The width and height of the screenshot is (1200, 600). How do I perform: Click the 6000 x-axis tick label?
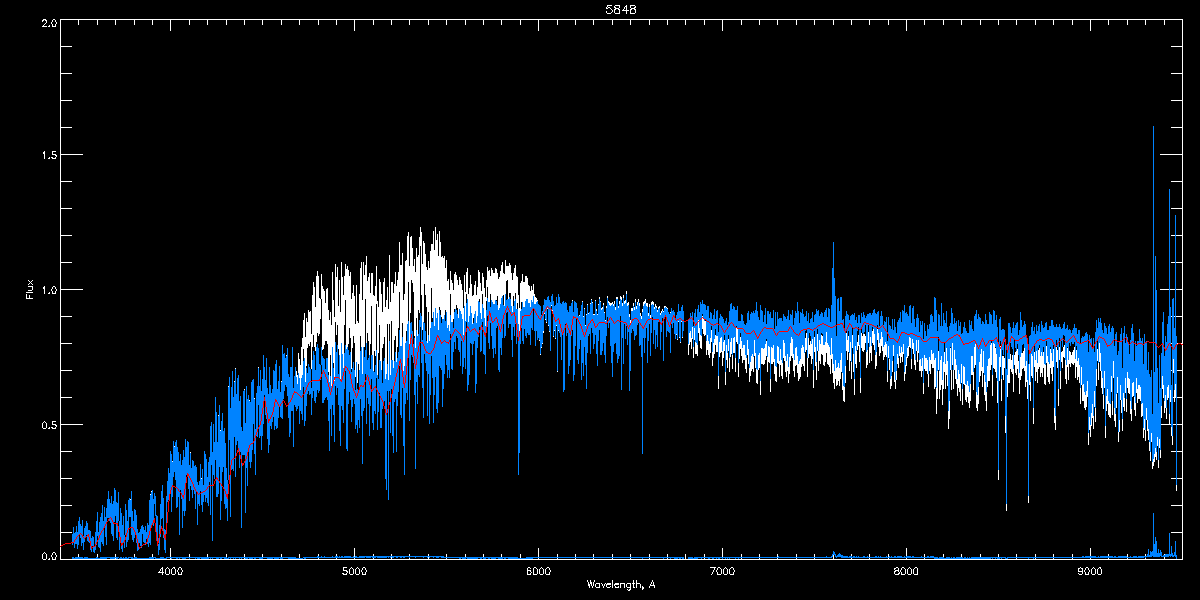click(x=538, y=572)
